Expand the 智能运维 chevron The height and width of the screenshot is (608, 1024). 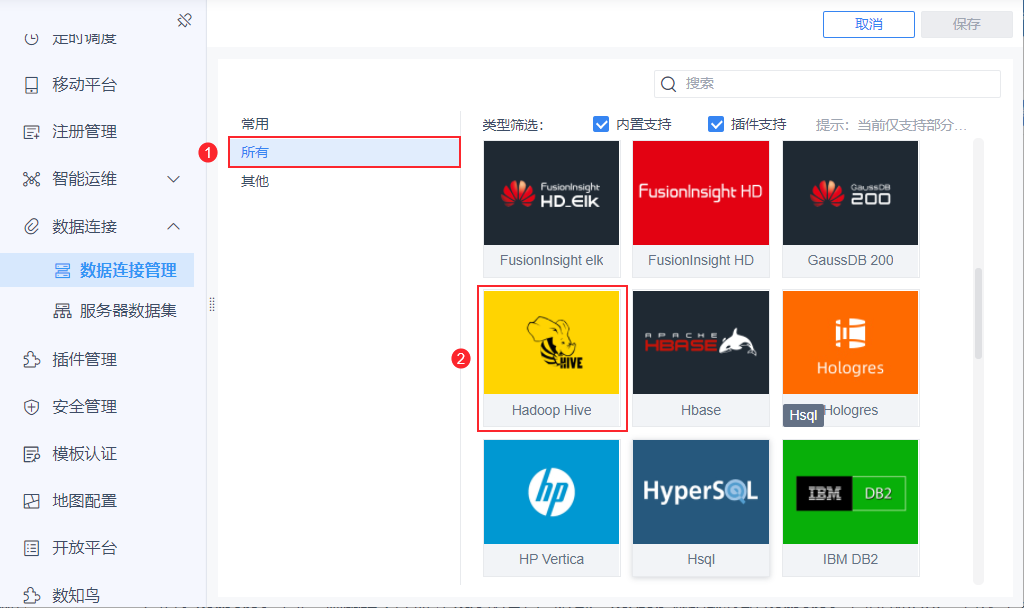(x=173, y=179)
